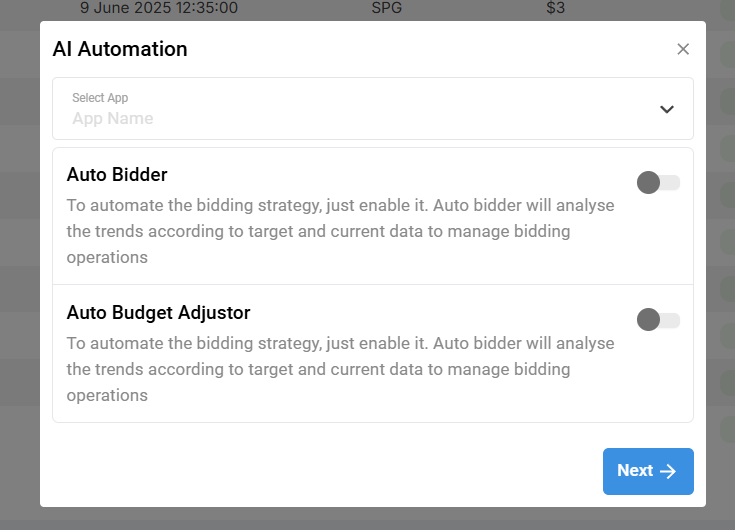Click the $3 value in background table
735x530 pixels.
click(555, 7)
